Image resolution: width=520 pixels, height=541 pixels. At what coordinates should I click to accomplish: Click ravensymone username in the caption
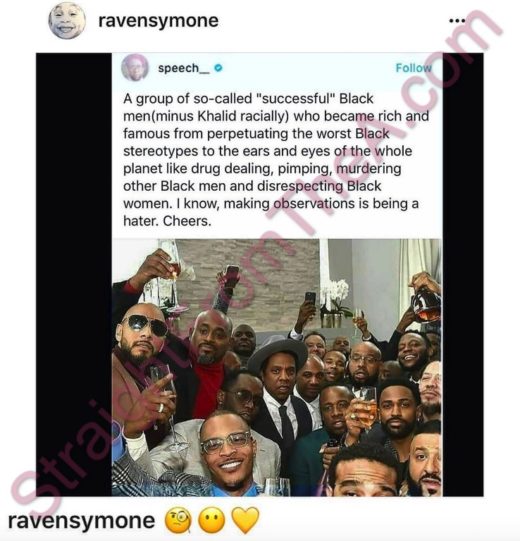click(x=81, y=521)
